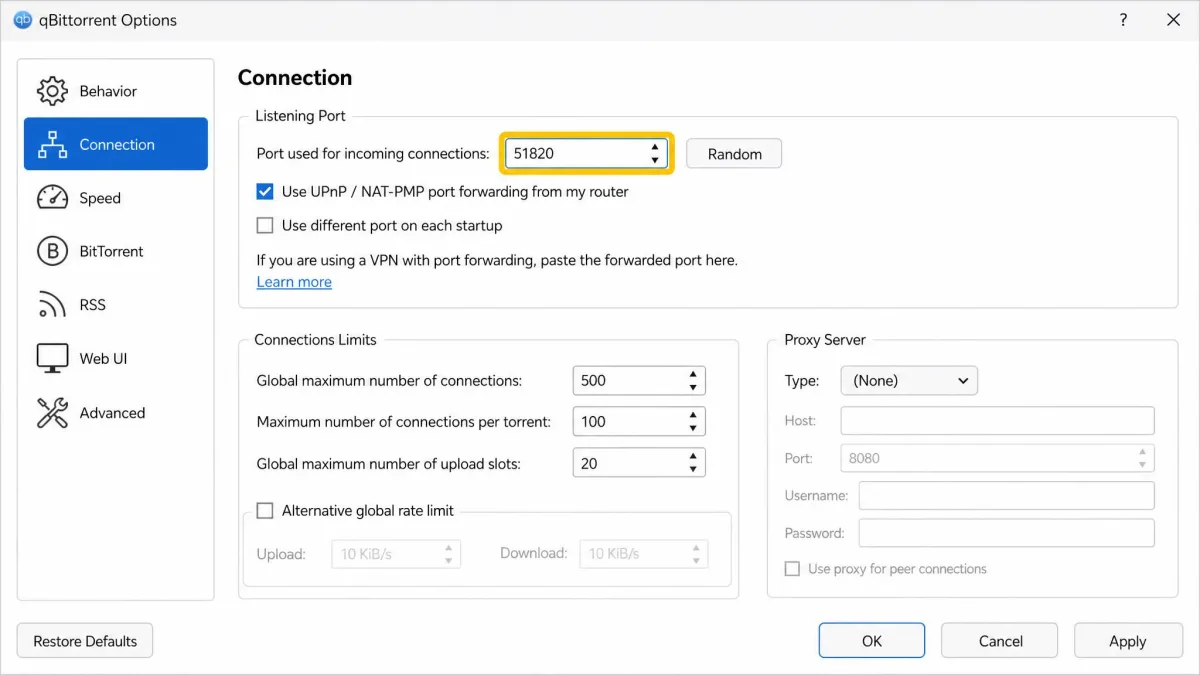This screenshot has width=1200, height=675.
Task: Click the alternative Download rate field
Action: click(x=644, y=553)
